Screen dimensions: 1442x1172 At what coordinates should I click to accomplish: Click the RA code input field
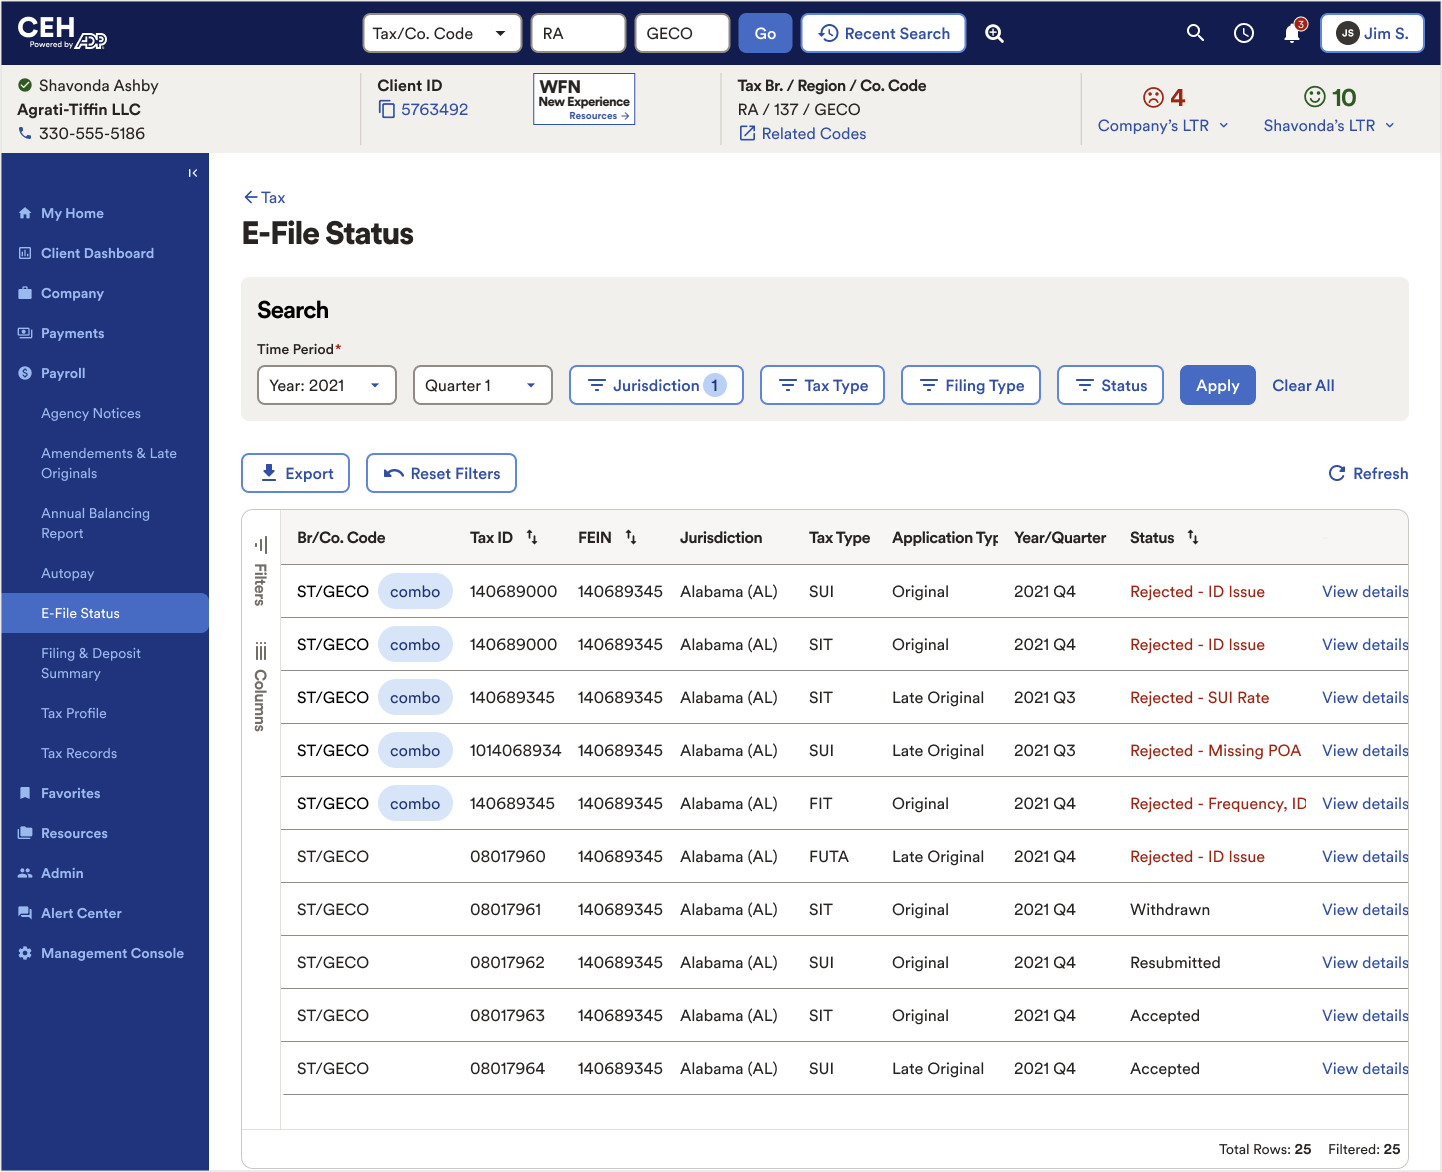pyautogui.click(x=578, y=33)
